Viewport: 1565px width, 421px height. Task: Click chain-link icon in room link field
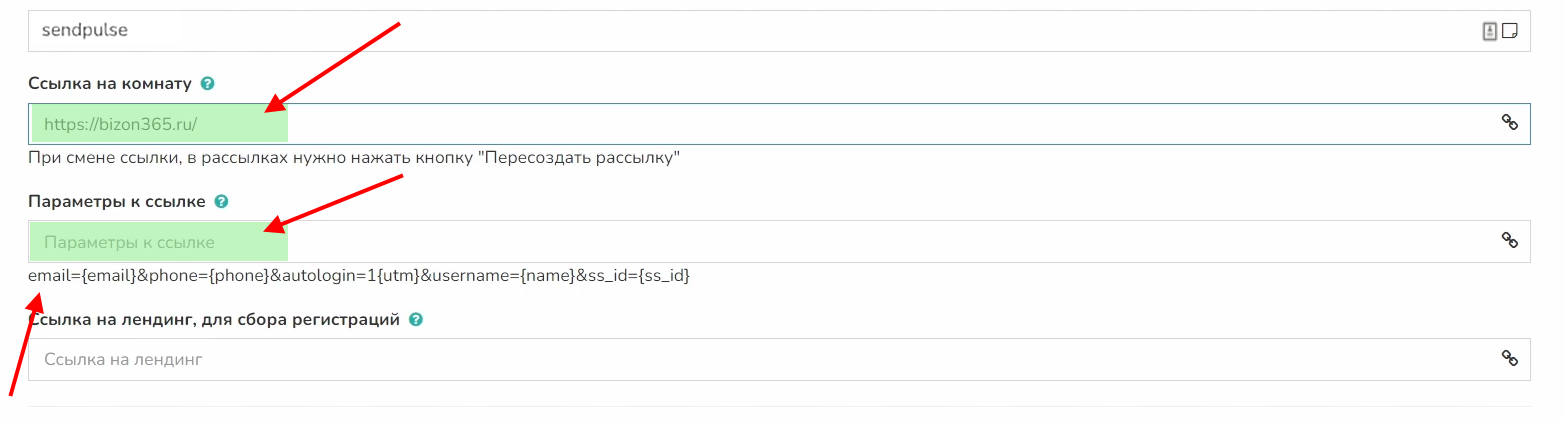tap(1510, 122)
